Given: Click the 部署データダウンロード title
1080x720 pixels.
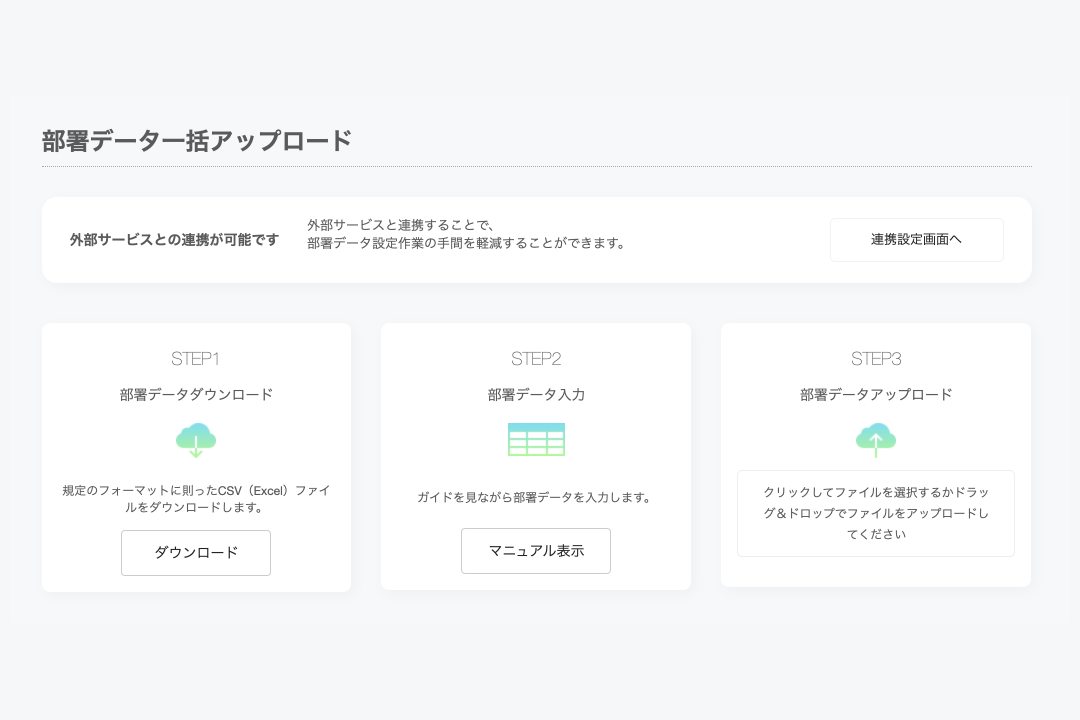Looking at the screenshot, I should pyautogui.click(x=196, y=395).
